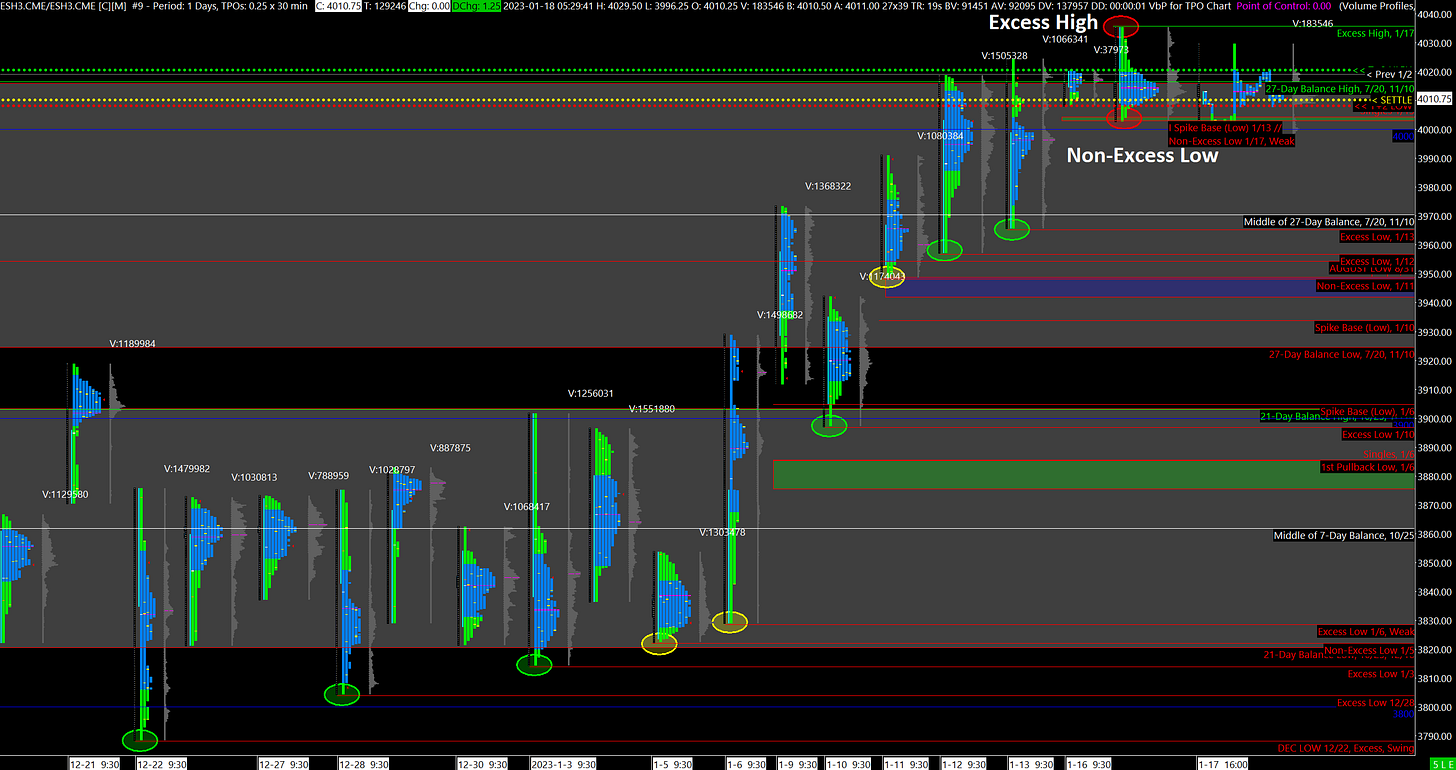Viewport: 1456px width, 770px height.
Task: Click the '1-12 9:30' date marker
Action: [x=966, y=763]
